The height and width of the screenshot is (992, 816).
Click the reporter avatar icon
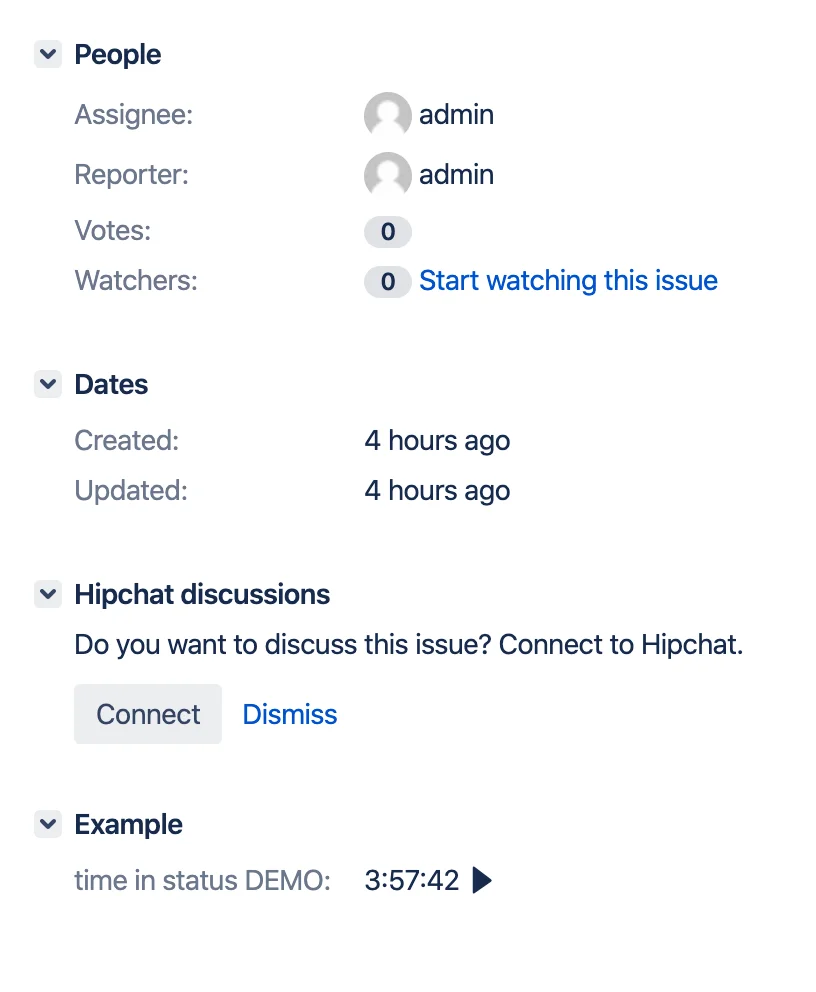pyautogui.click(x=388, y=175)
